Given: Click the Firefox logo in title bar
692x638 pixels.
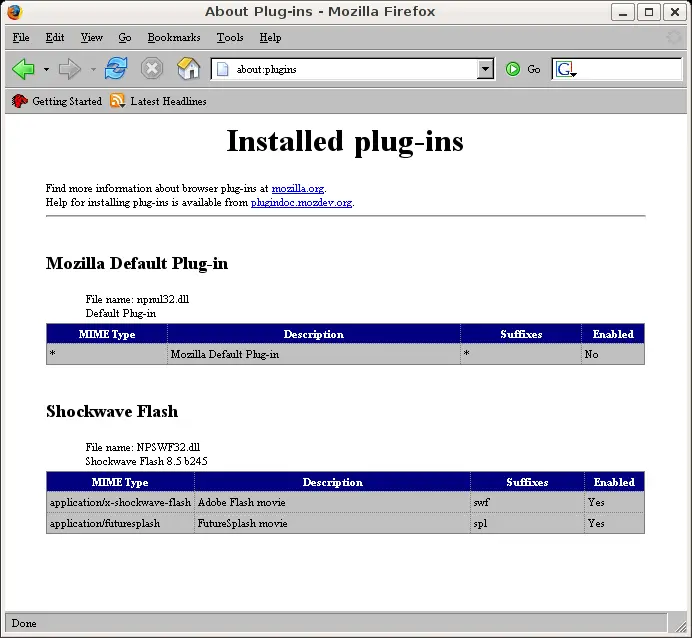Looking at the screenshot, I should [x=14, y=12].
